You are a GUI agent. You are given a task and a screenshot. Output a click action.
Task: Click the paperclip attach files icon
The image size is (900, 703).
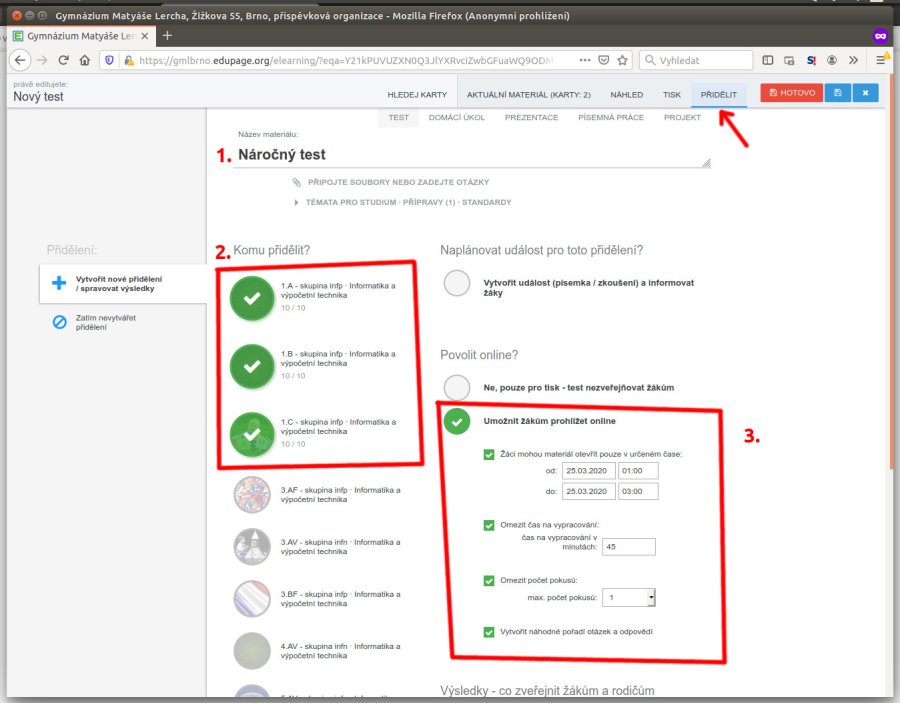click(297, 182)
